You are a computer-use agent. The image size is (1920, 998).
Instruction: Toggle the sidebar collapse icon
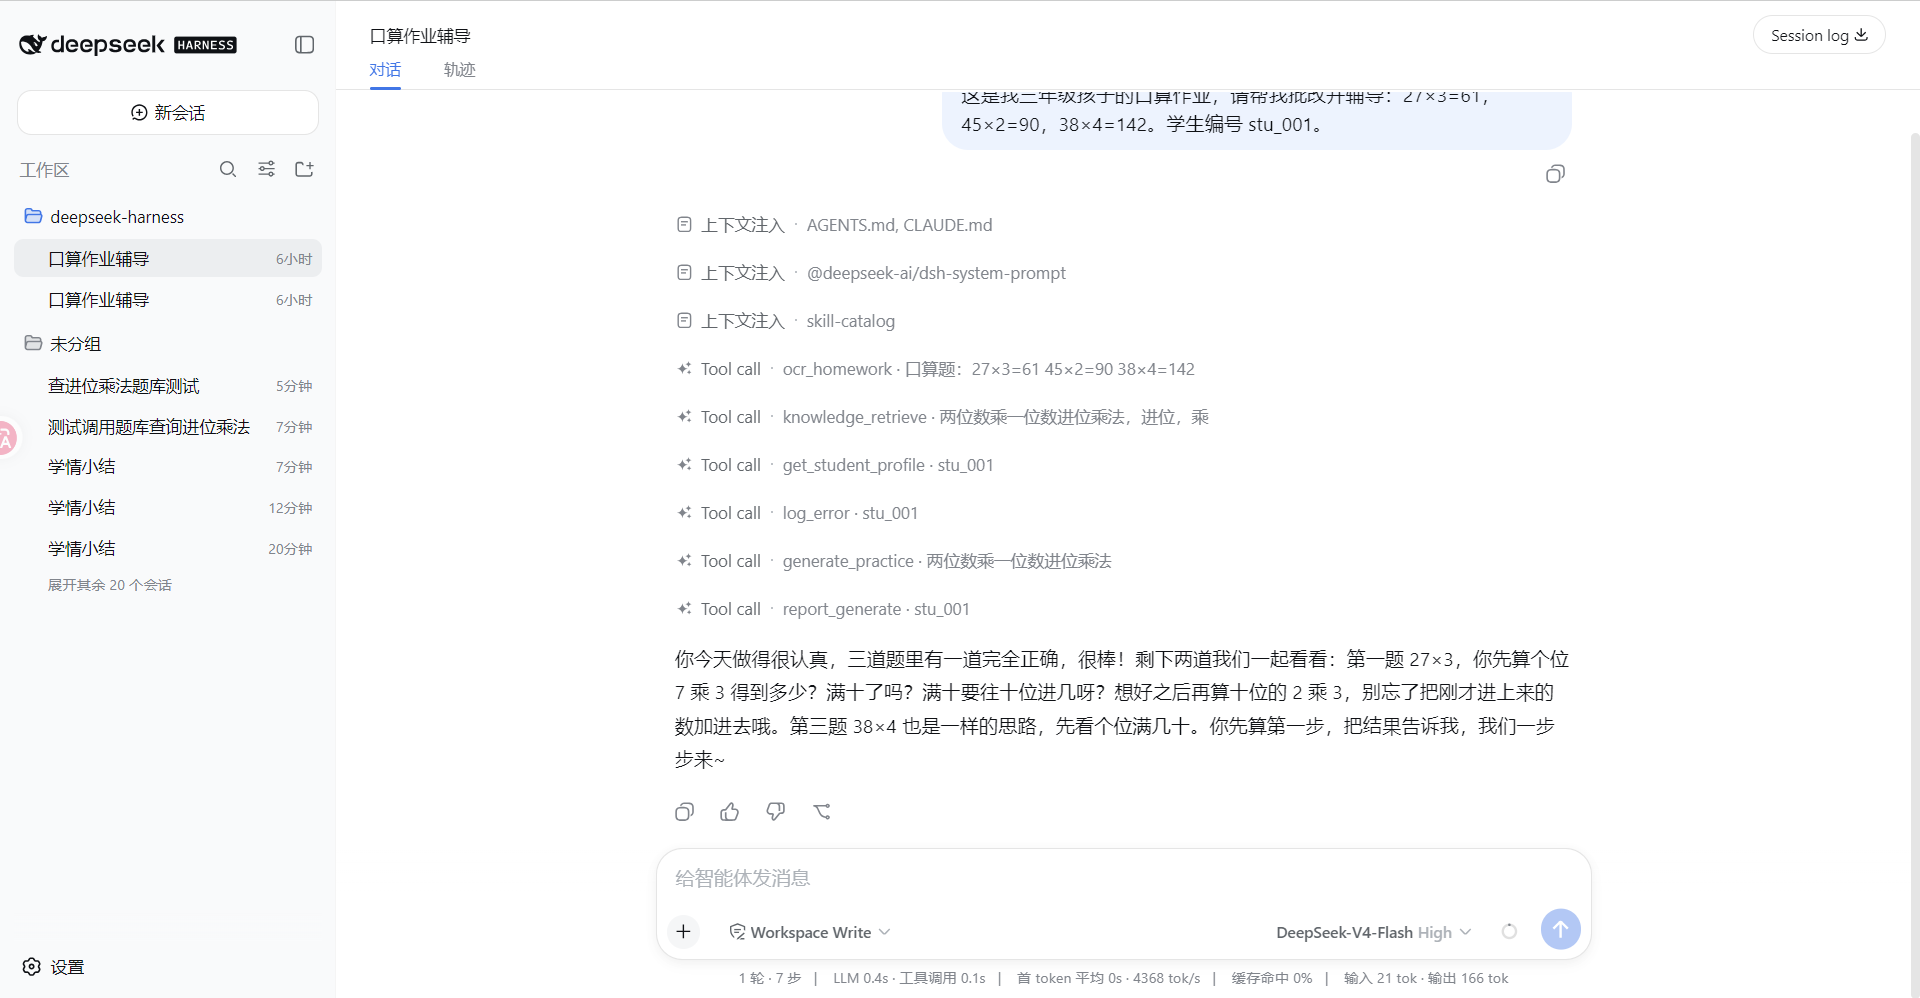(305, 45)
